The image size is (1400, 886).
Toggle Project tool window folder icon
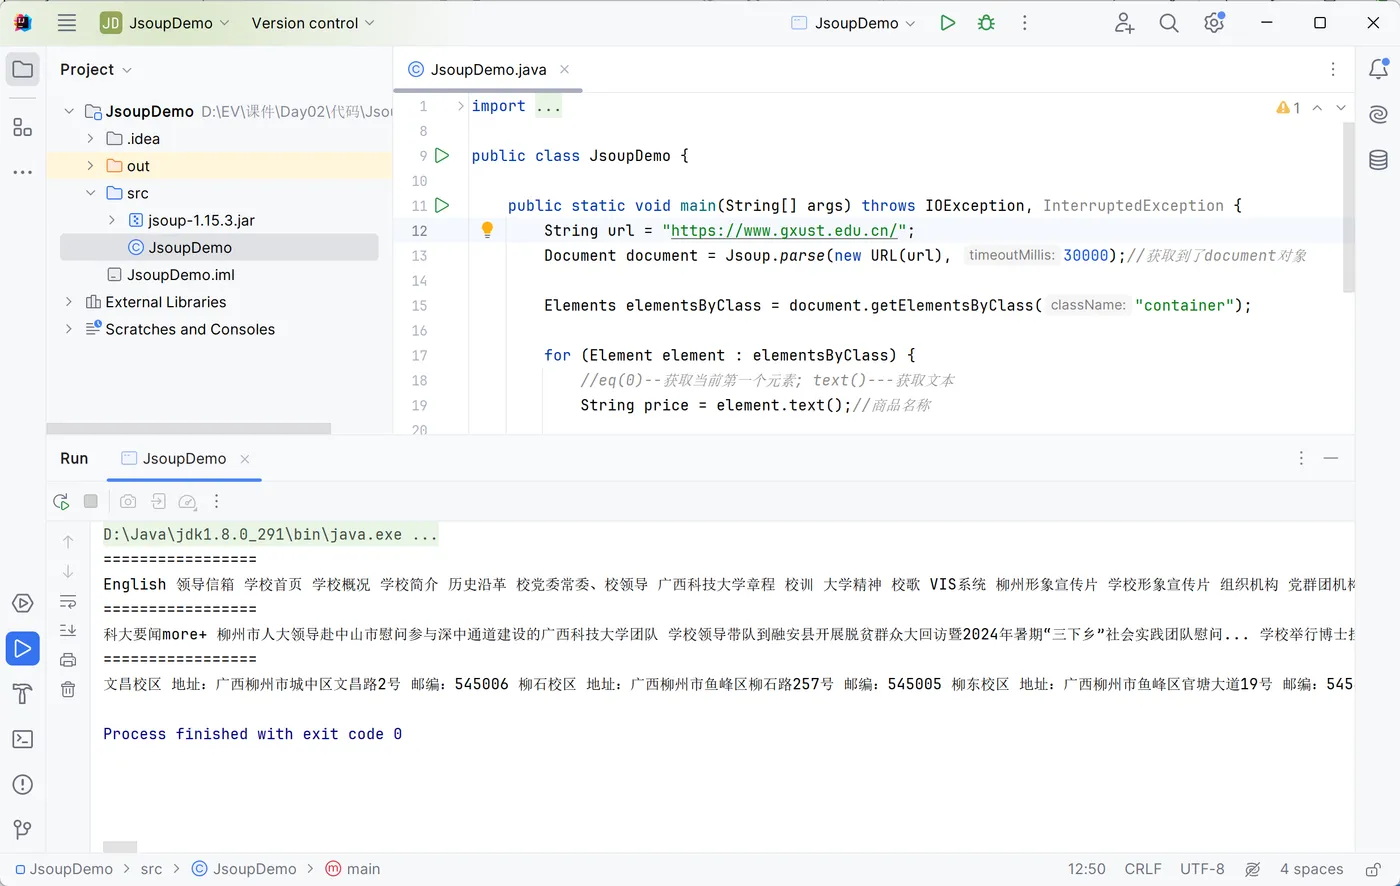click(23, 70)
